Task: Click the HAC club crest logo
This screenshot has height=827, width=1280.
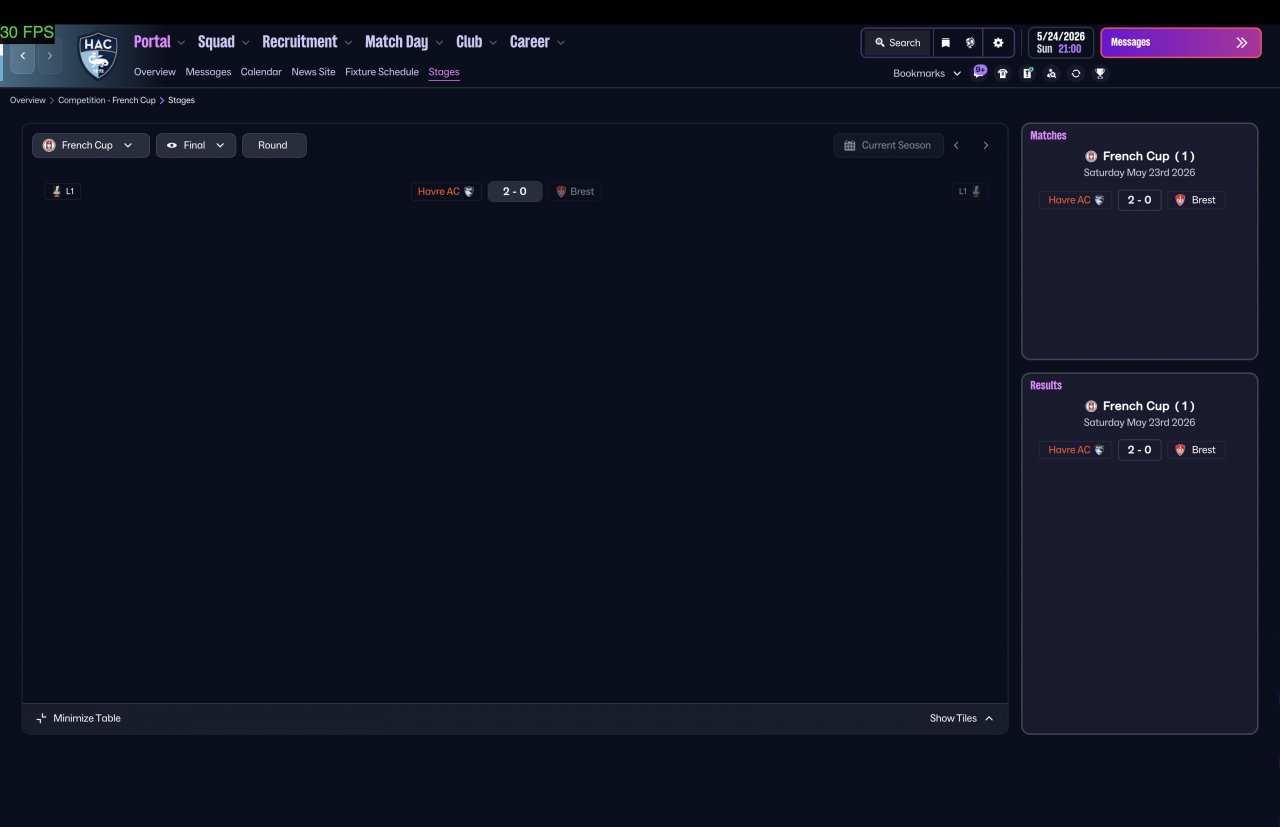Action: coord(98,55)
